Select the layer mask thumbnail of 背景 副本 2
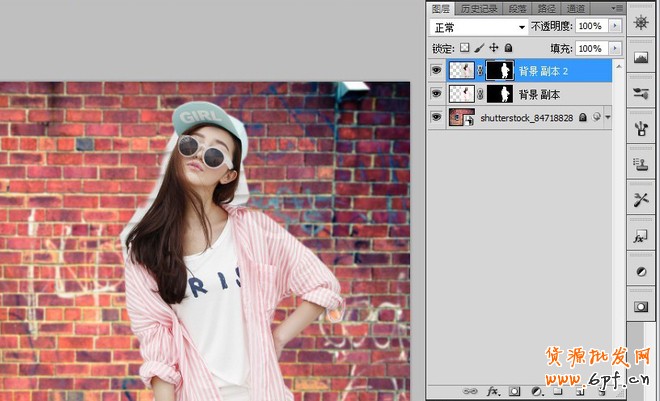This screenshot has width=660, height=401. point(499,70)
